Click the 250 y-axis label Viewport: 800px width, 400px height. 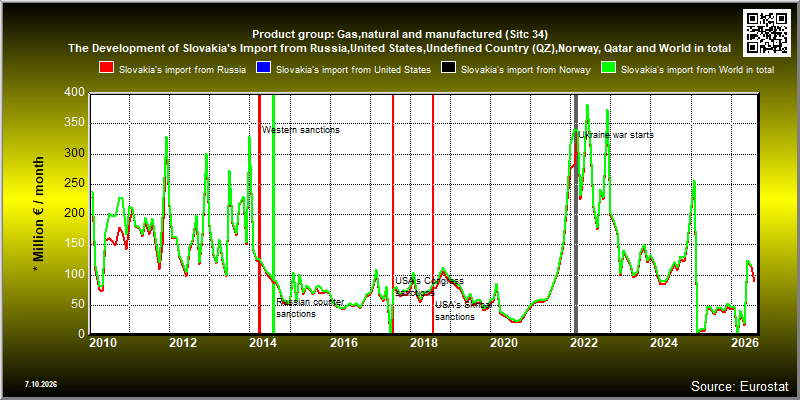pyautogui.click(x=75, y=184)
